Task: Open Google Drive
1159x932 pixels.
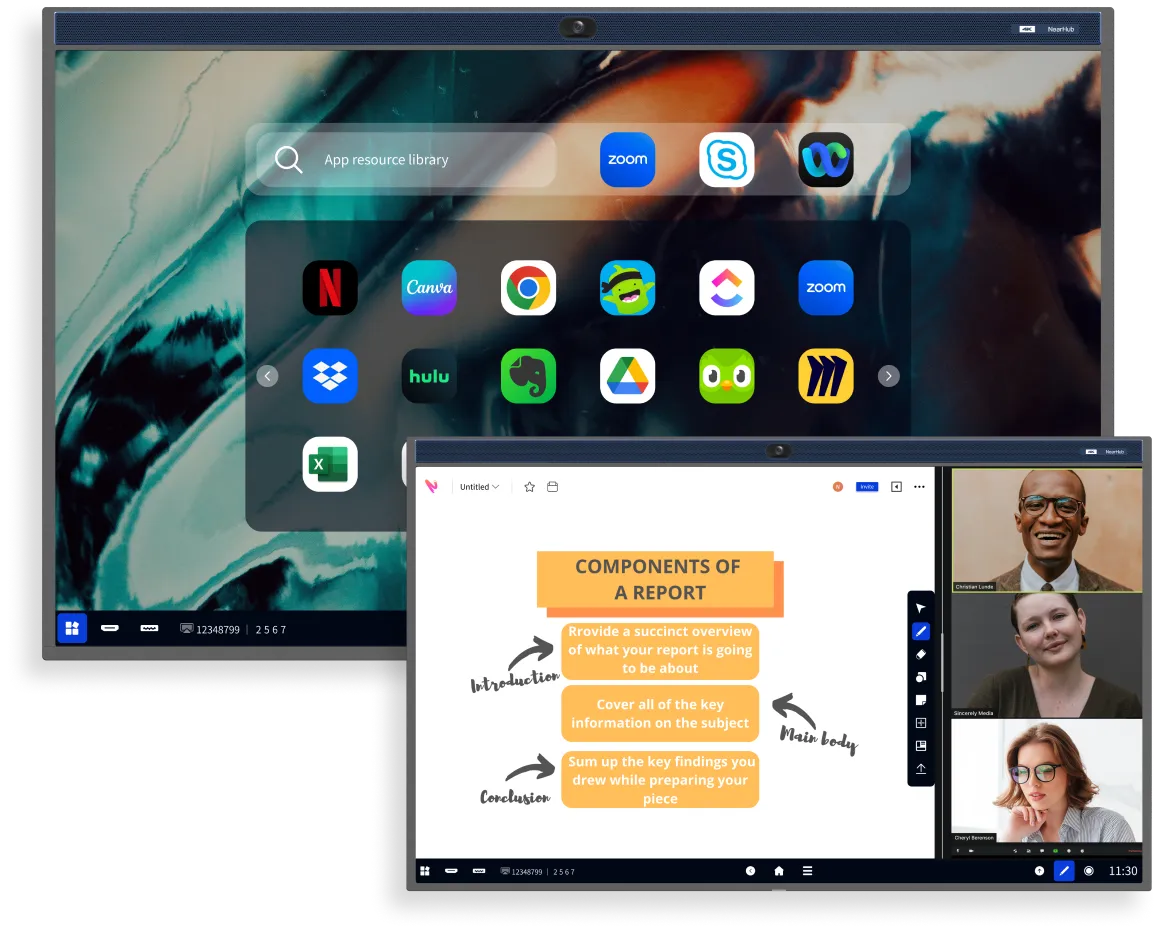Action: tap(627, 376)
